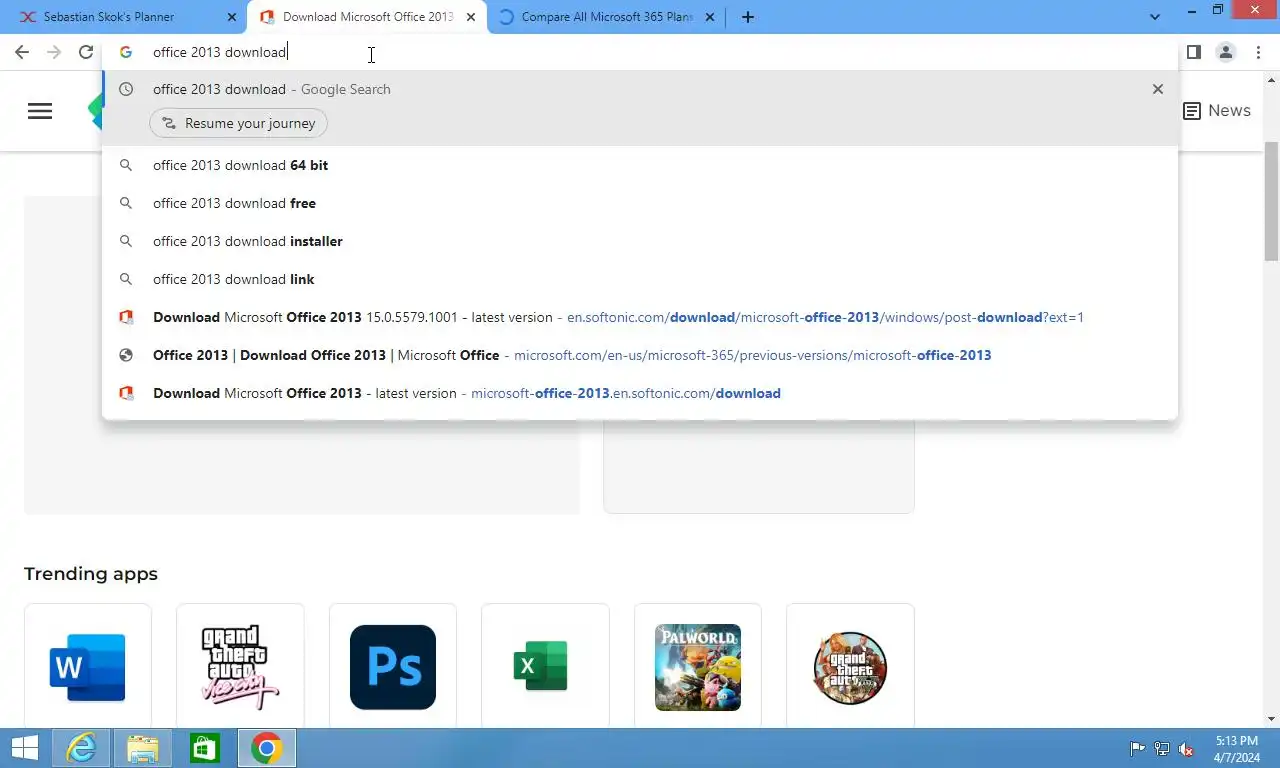Open the network tray icon
Viewport: 1280px width, 768px height.
[1162, 748]
